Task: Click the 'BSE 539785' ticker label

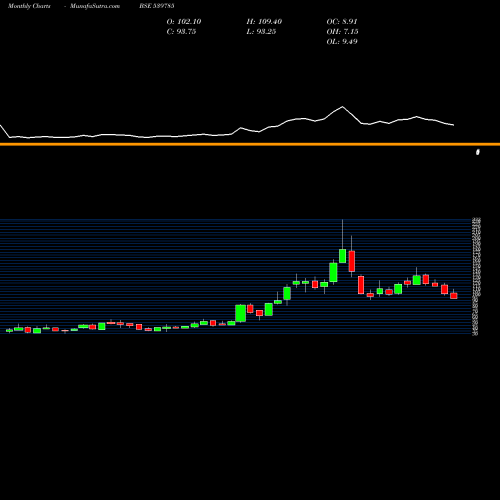Action: (157, 6)
